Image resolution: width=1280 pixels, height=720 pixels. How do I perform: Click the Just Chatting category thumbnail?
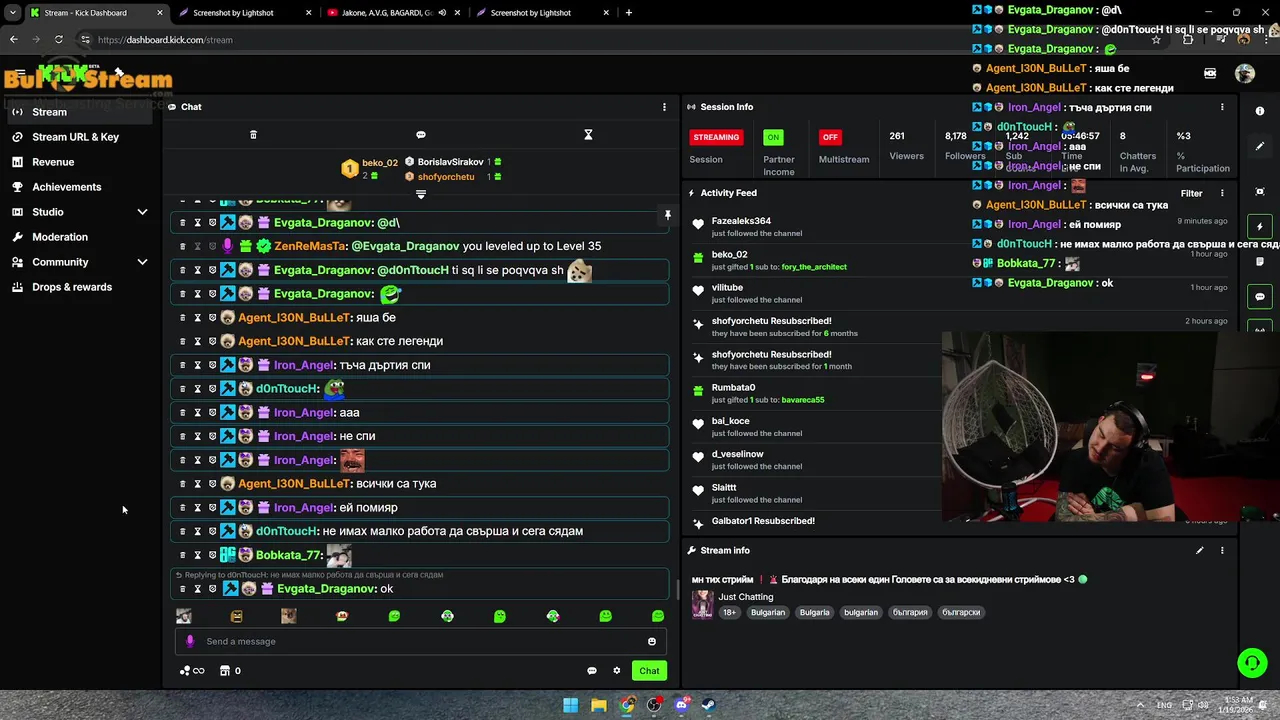pos(702,604)
